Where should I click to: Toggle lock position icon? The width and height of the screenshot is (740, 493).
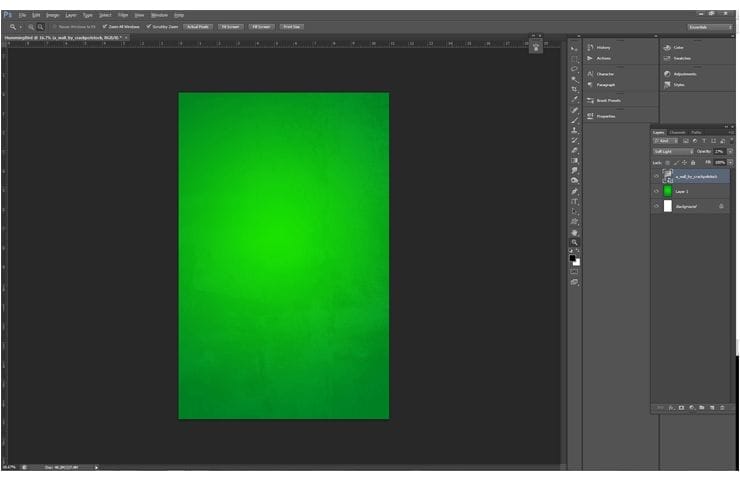tap(685, 163)
